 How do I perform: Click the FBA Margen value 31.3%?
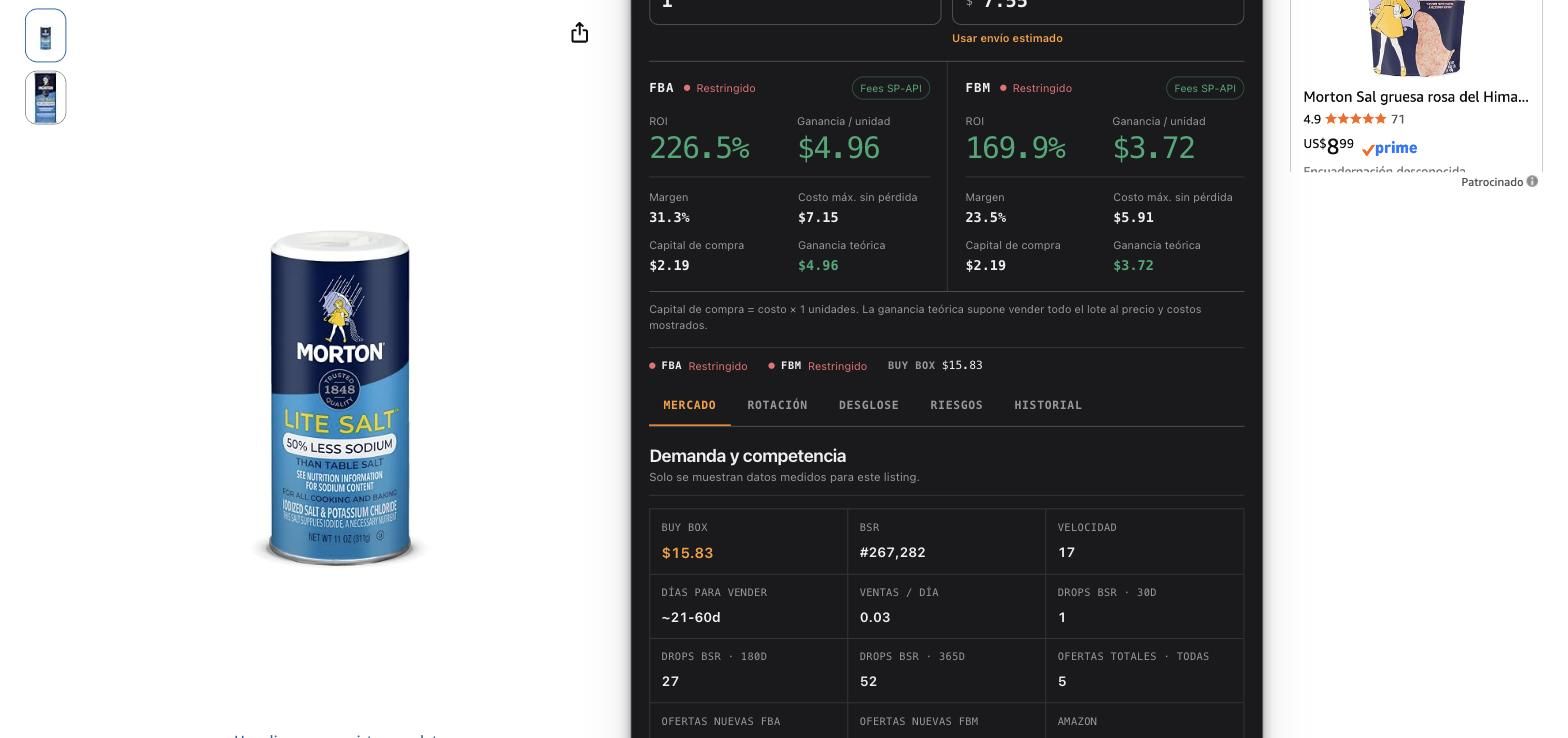(669, 217)
